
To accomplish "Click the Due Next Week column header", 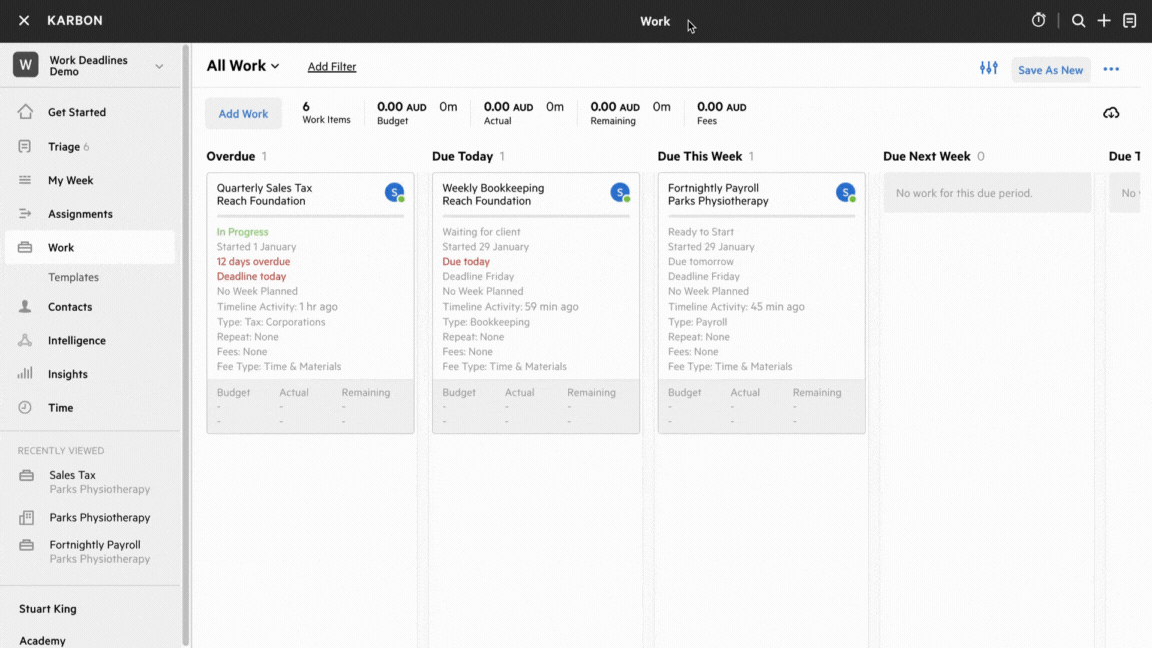I will 926,156.
